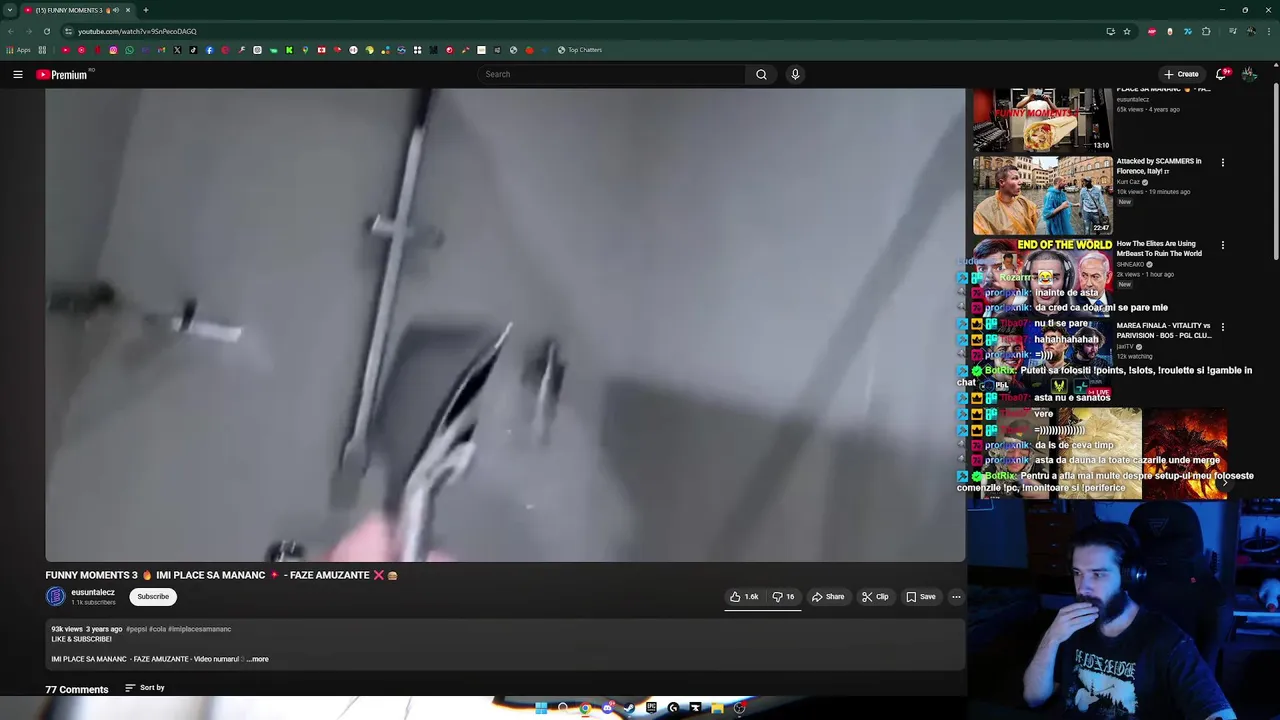Open YouTube account avatar menu
Viewport: 1280px width, 720px height.
coord(1249,74)
